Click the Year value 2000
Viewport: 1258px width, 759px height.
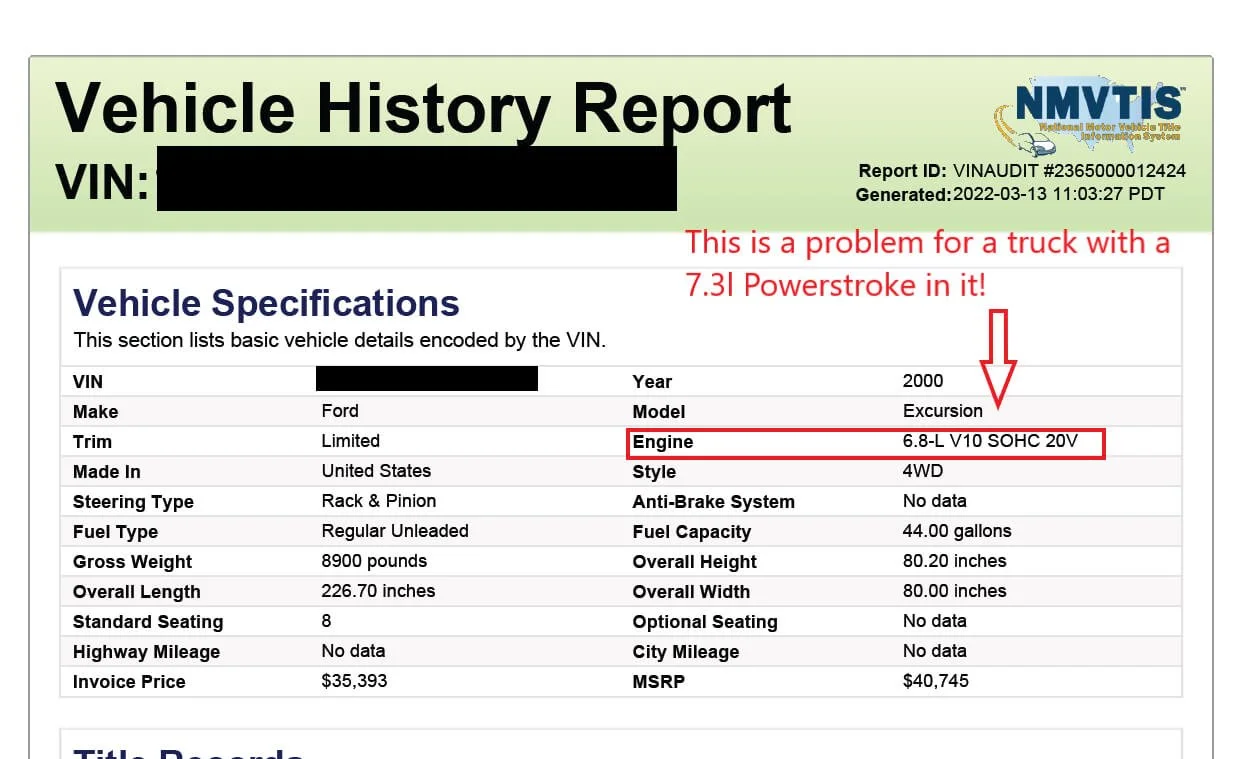pos(923,381)
